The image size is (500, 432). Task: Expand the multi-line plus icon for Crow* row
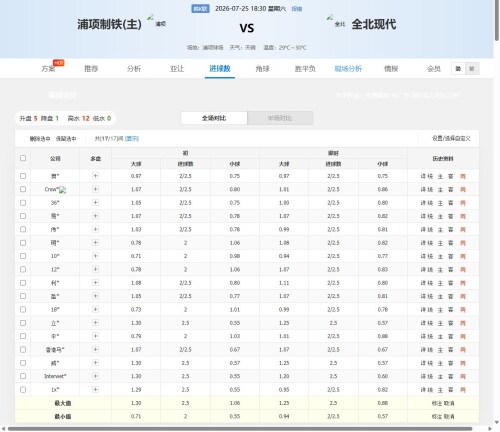coord(95,189)
